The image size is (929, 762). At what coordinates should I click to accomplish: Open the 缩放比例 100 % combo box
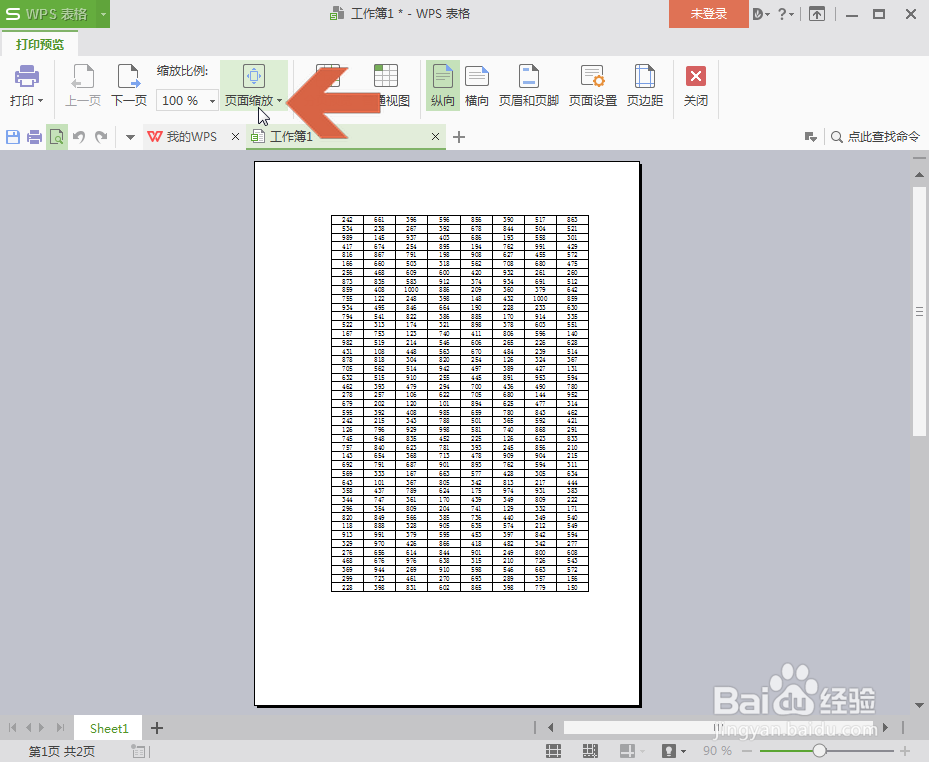tap(187, 100)
